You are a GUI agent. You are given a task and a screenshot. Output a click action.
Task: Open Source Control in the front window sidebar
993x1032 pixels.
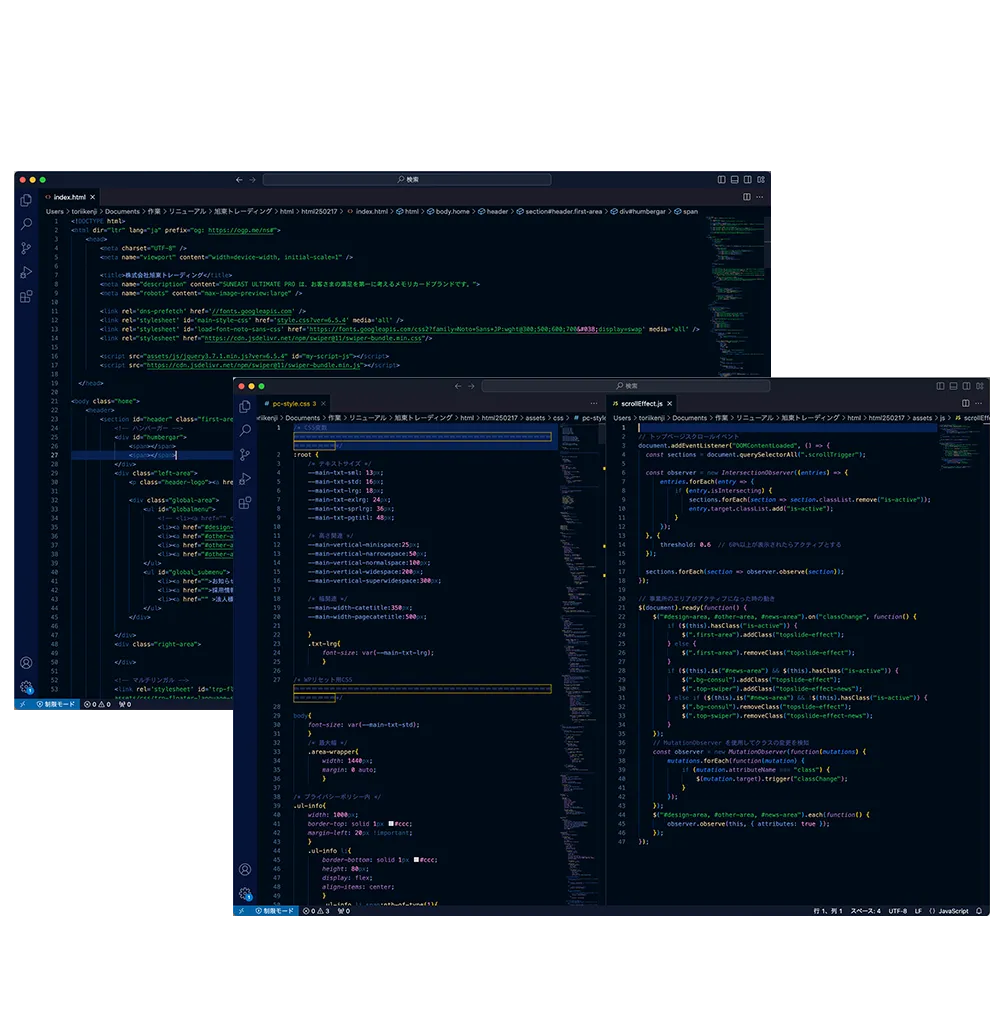click(245, 455)
